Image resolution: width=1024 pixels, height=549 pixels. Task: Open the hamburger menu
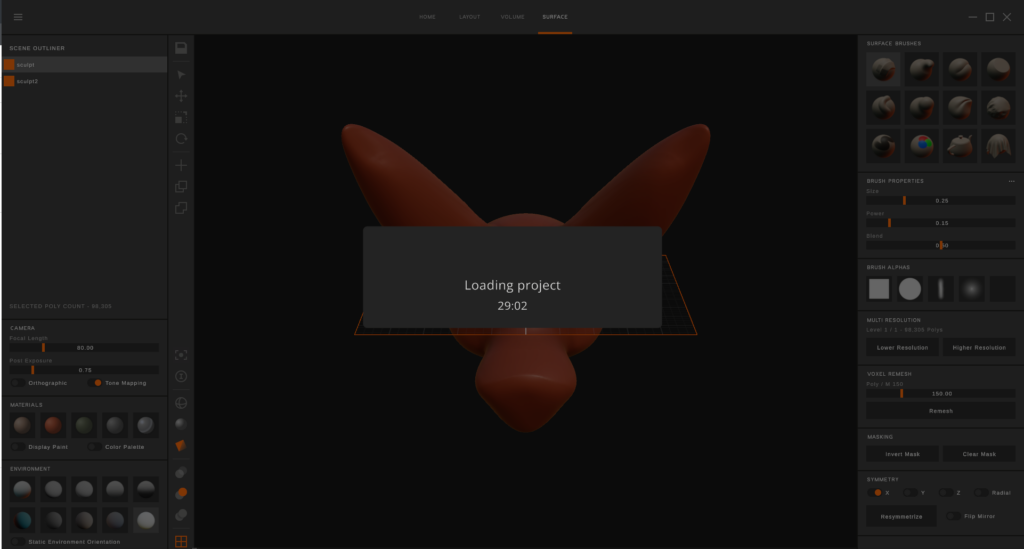(x=18, y=17)
